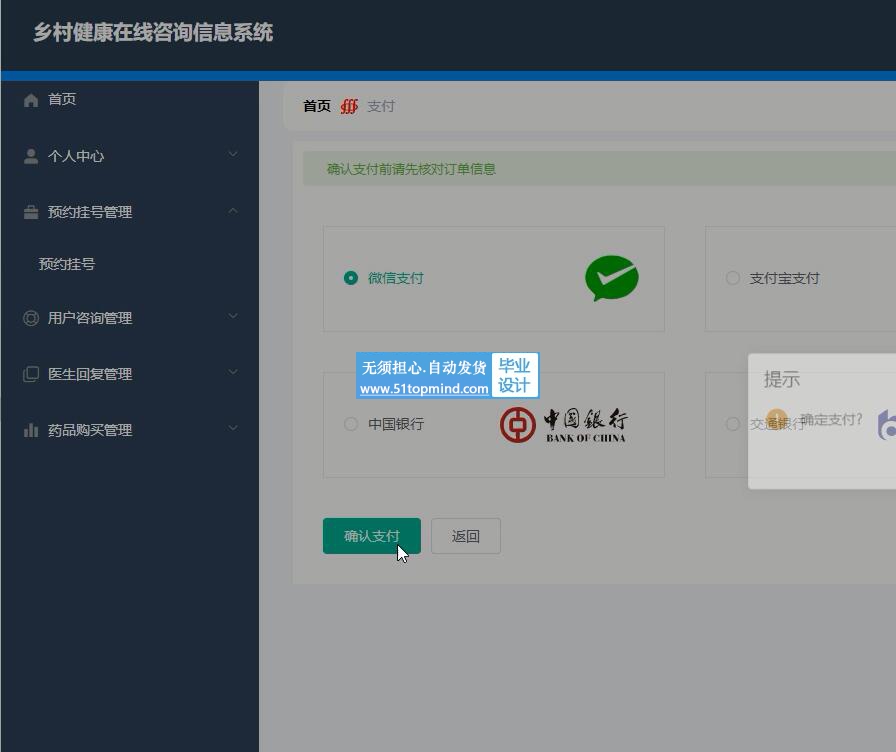Click the lifebuoy icon beside 用户咨询管理

[31, 318]
